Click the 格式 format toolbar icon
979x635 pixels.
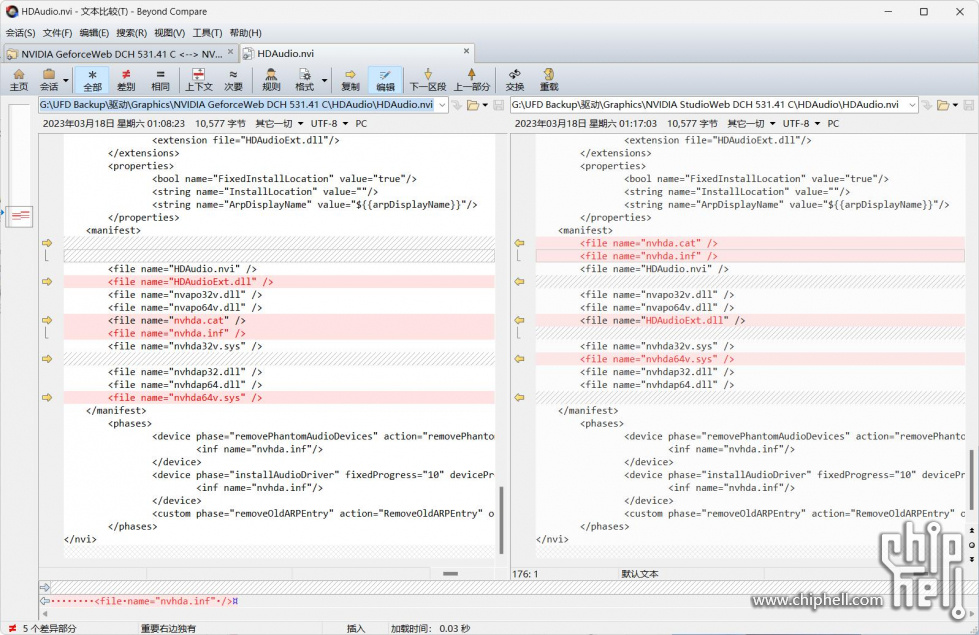tap(304, 80)
